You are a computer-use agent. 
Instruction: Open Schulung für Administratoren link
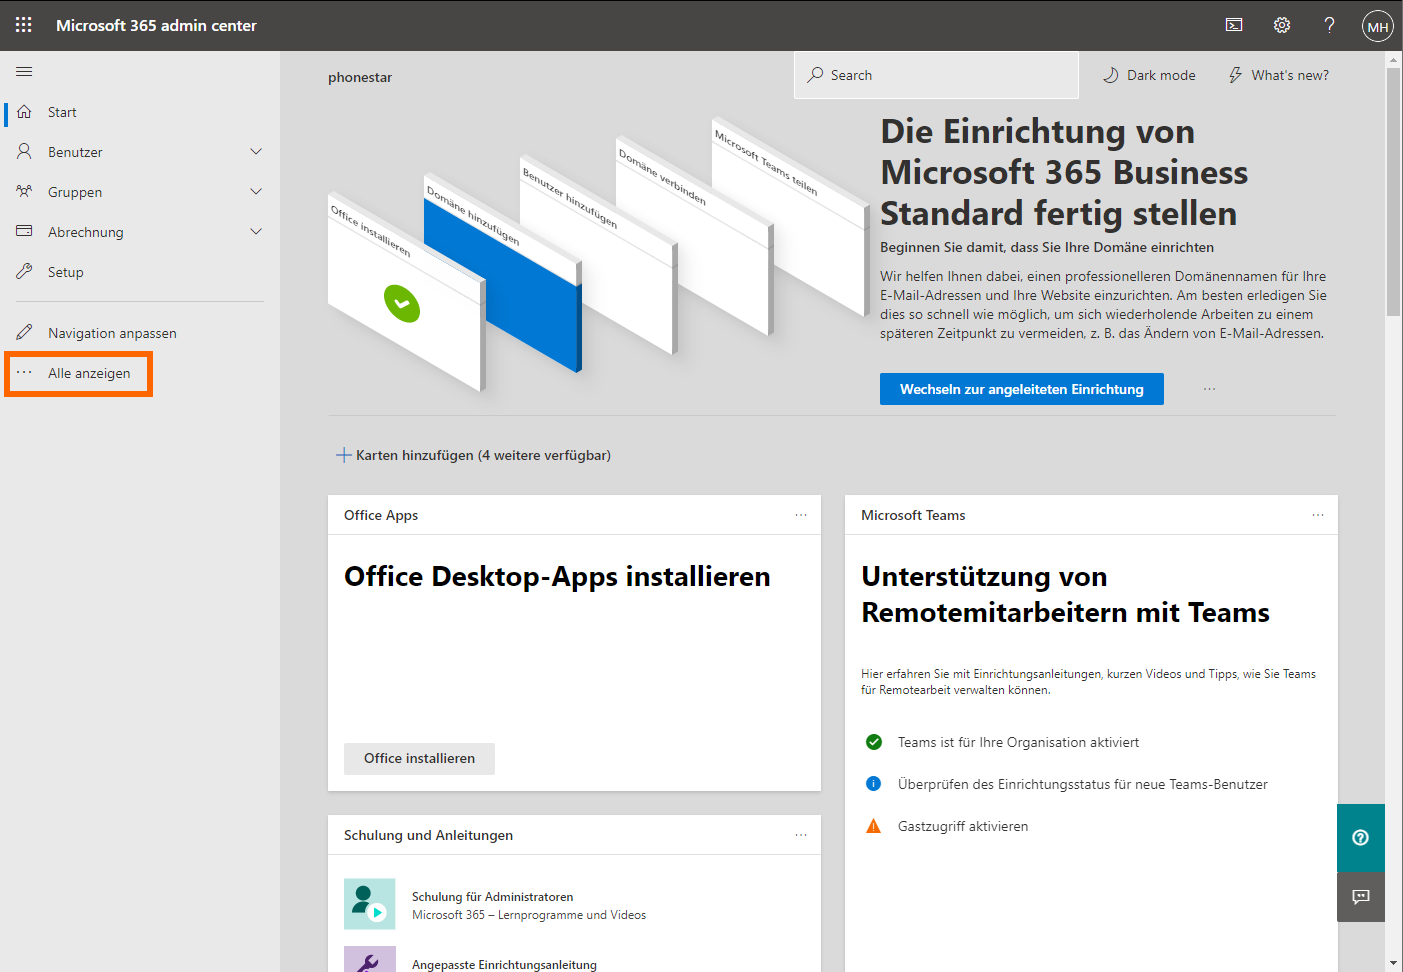(x=492, y=897)
